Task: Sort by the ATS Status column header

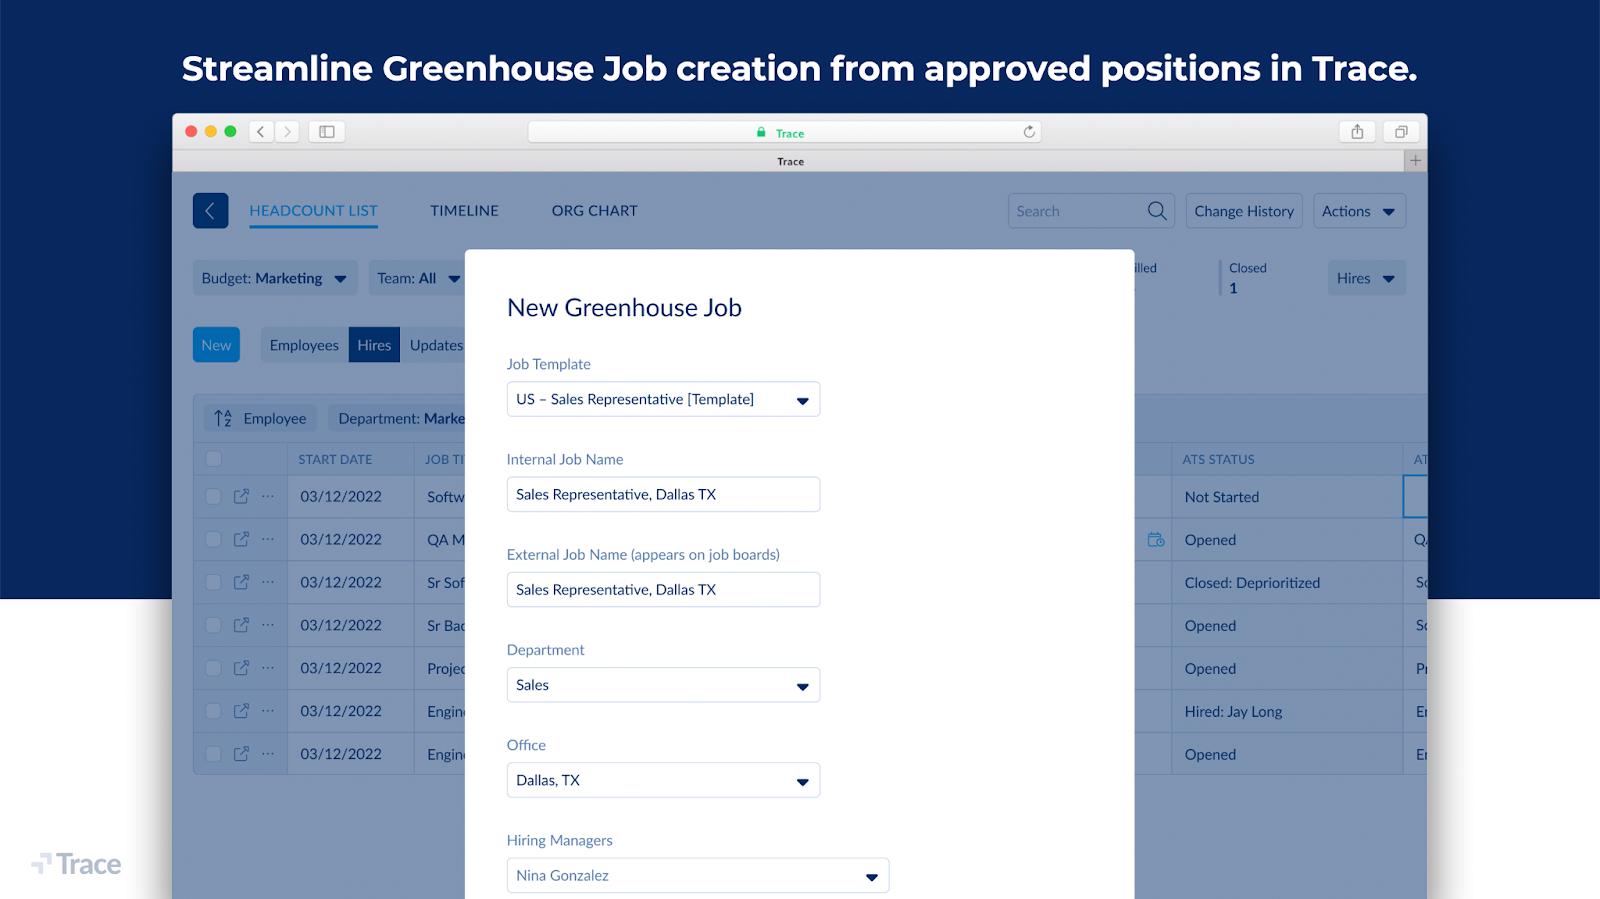Action: click(1218, 459)
